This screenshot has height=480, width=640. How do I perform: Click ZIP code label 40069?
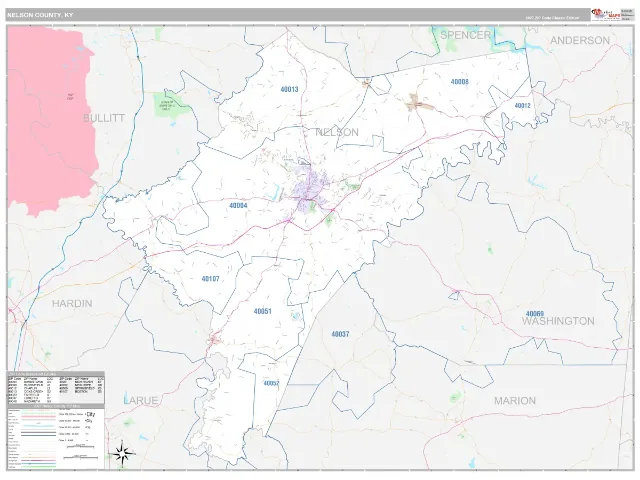(535, 313)
